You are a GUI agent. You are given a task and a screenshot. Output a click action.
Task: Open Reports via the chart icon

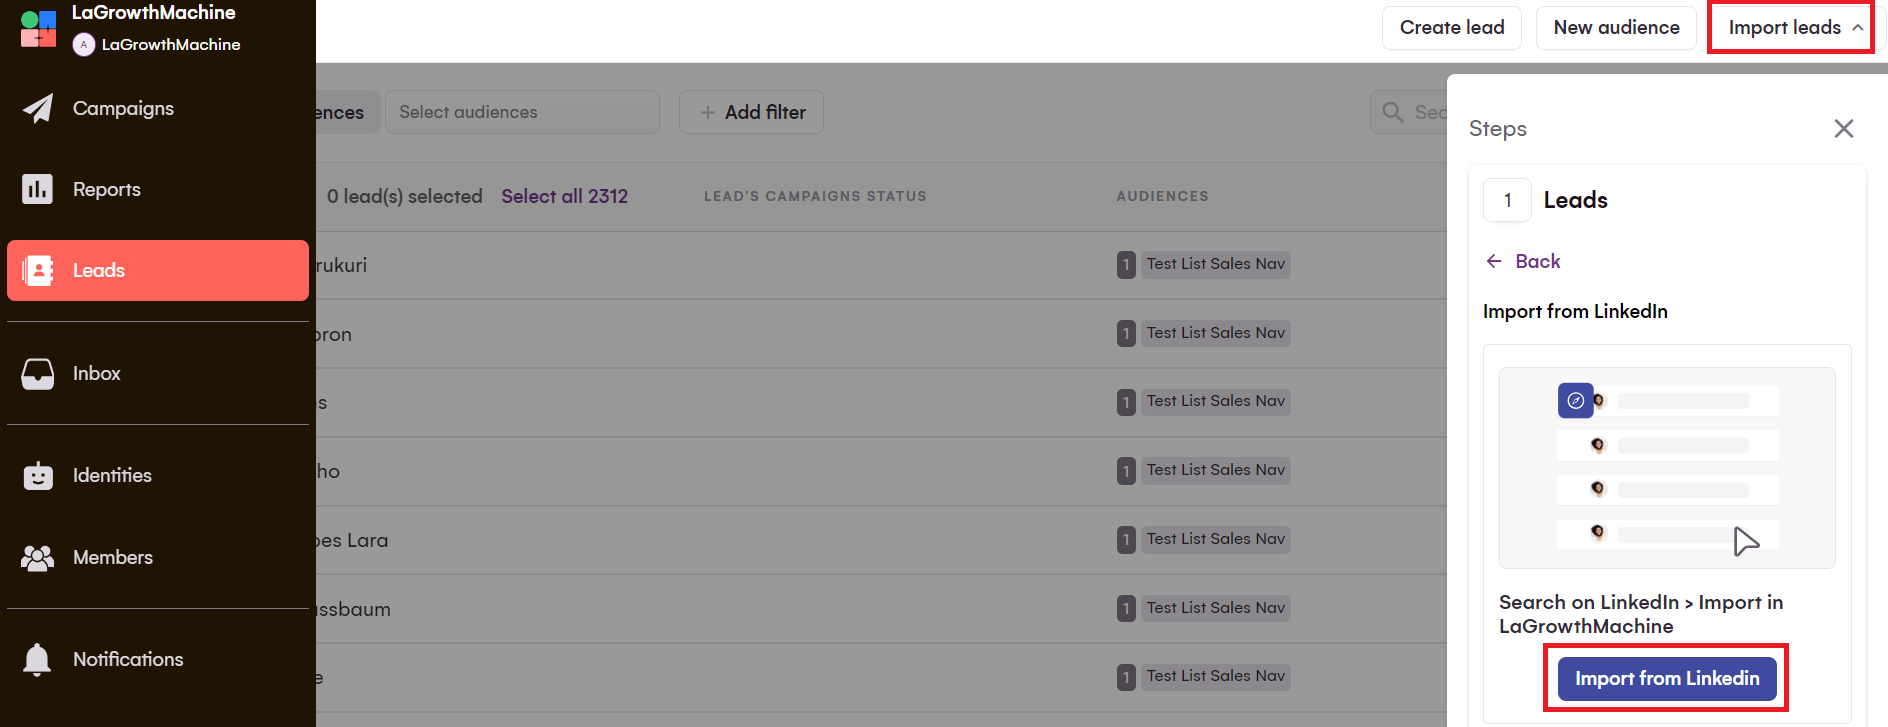point(38,189)
